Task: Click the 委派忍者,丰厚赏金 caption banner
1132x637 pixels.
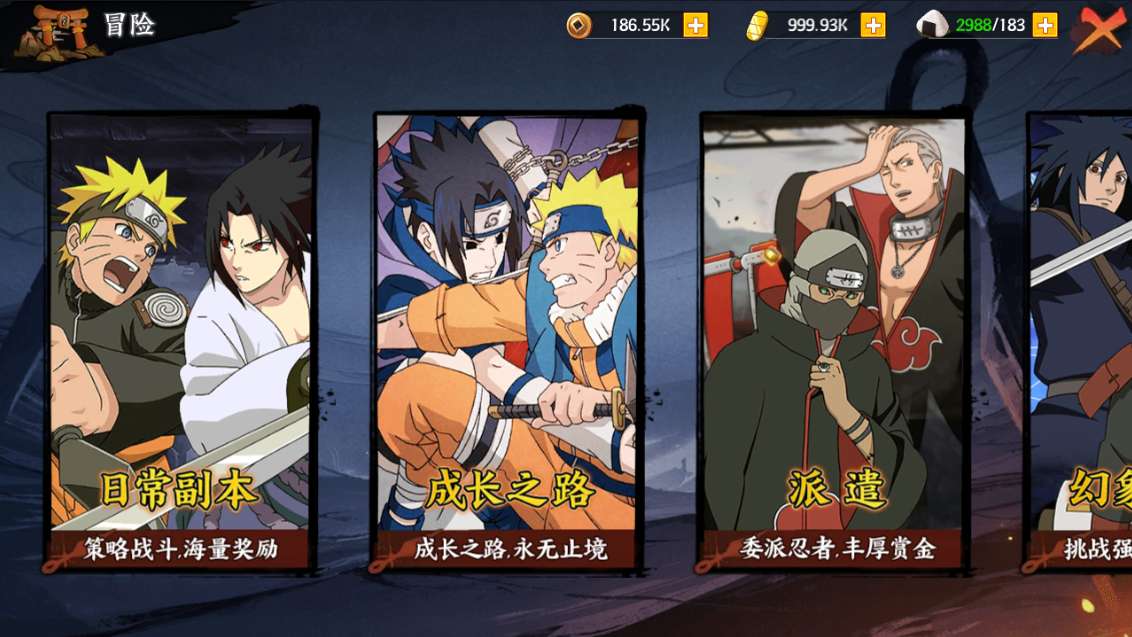Action: 837,550
